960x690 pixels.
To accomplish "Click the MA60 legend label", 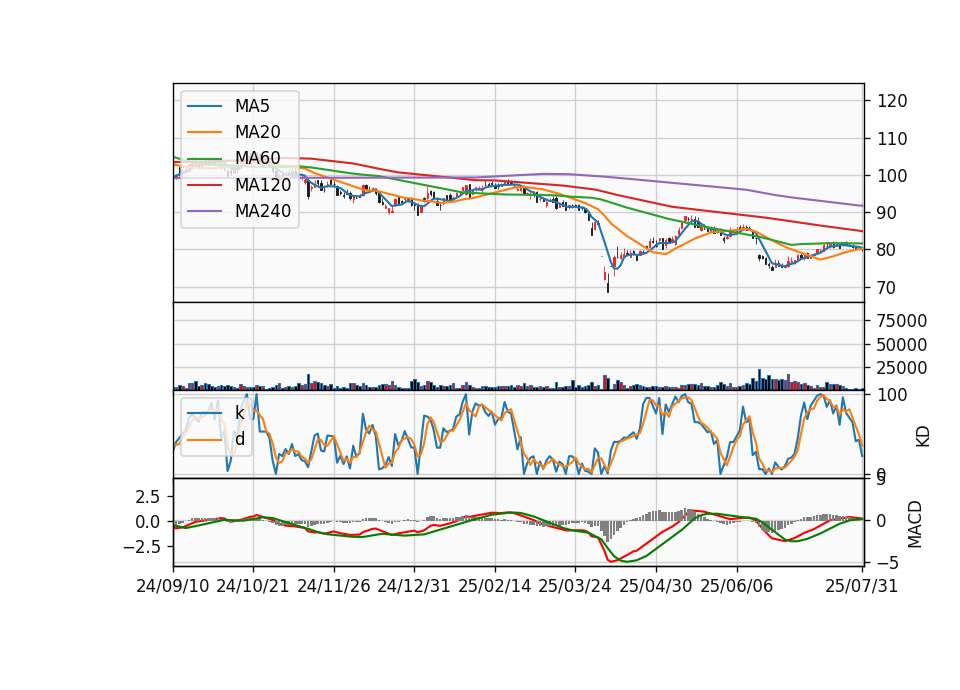I will [x=257, y=158].
